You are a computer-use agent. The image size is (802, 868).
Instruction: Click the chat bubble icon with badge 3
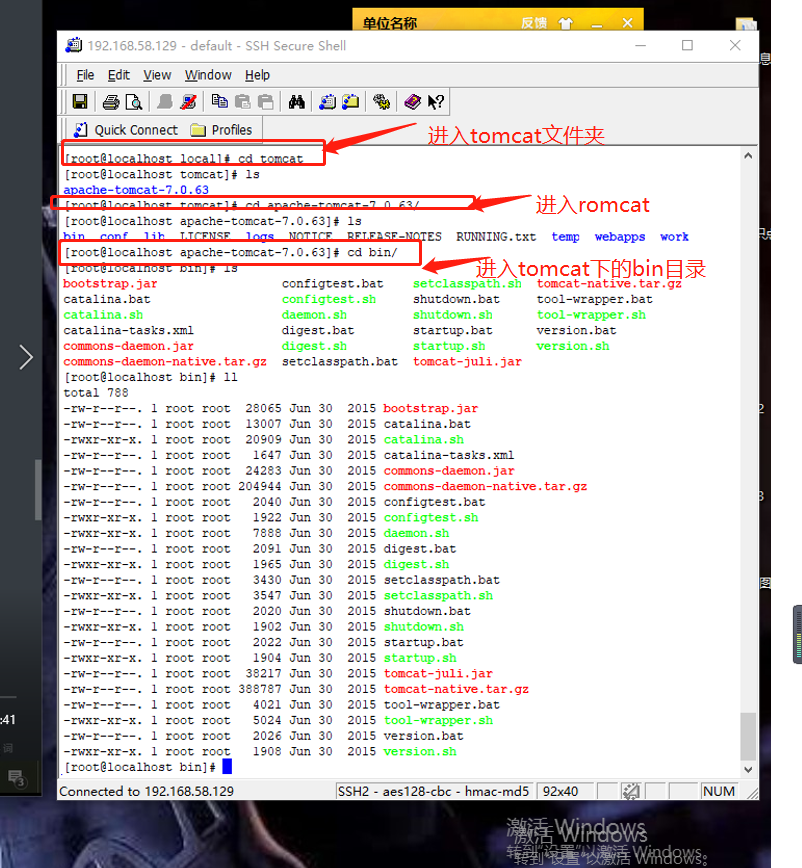pos(17,778)
